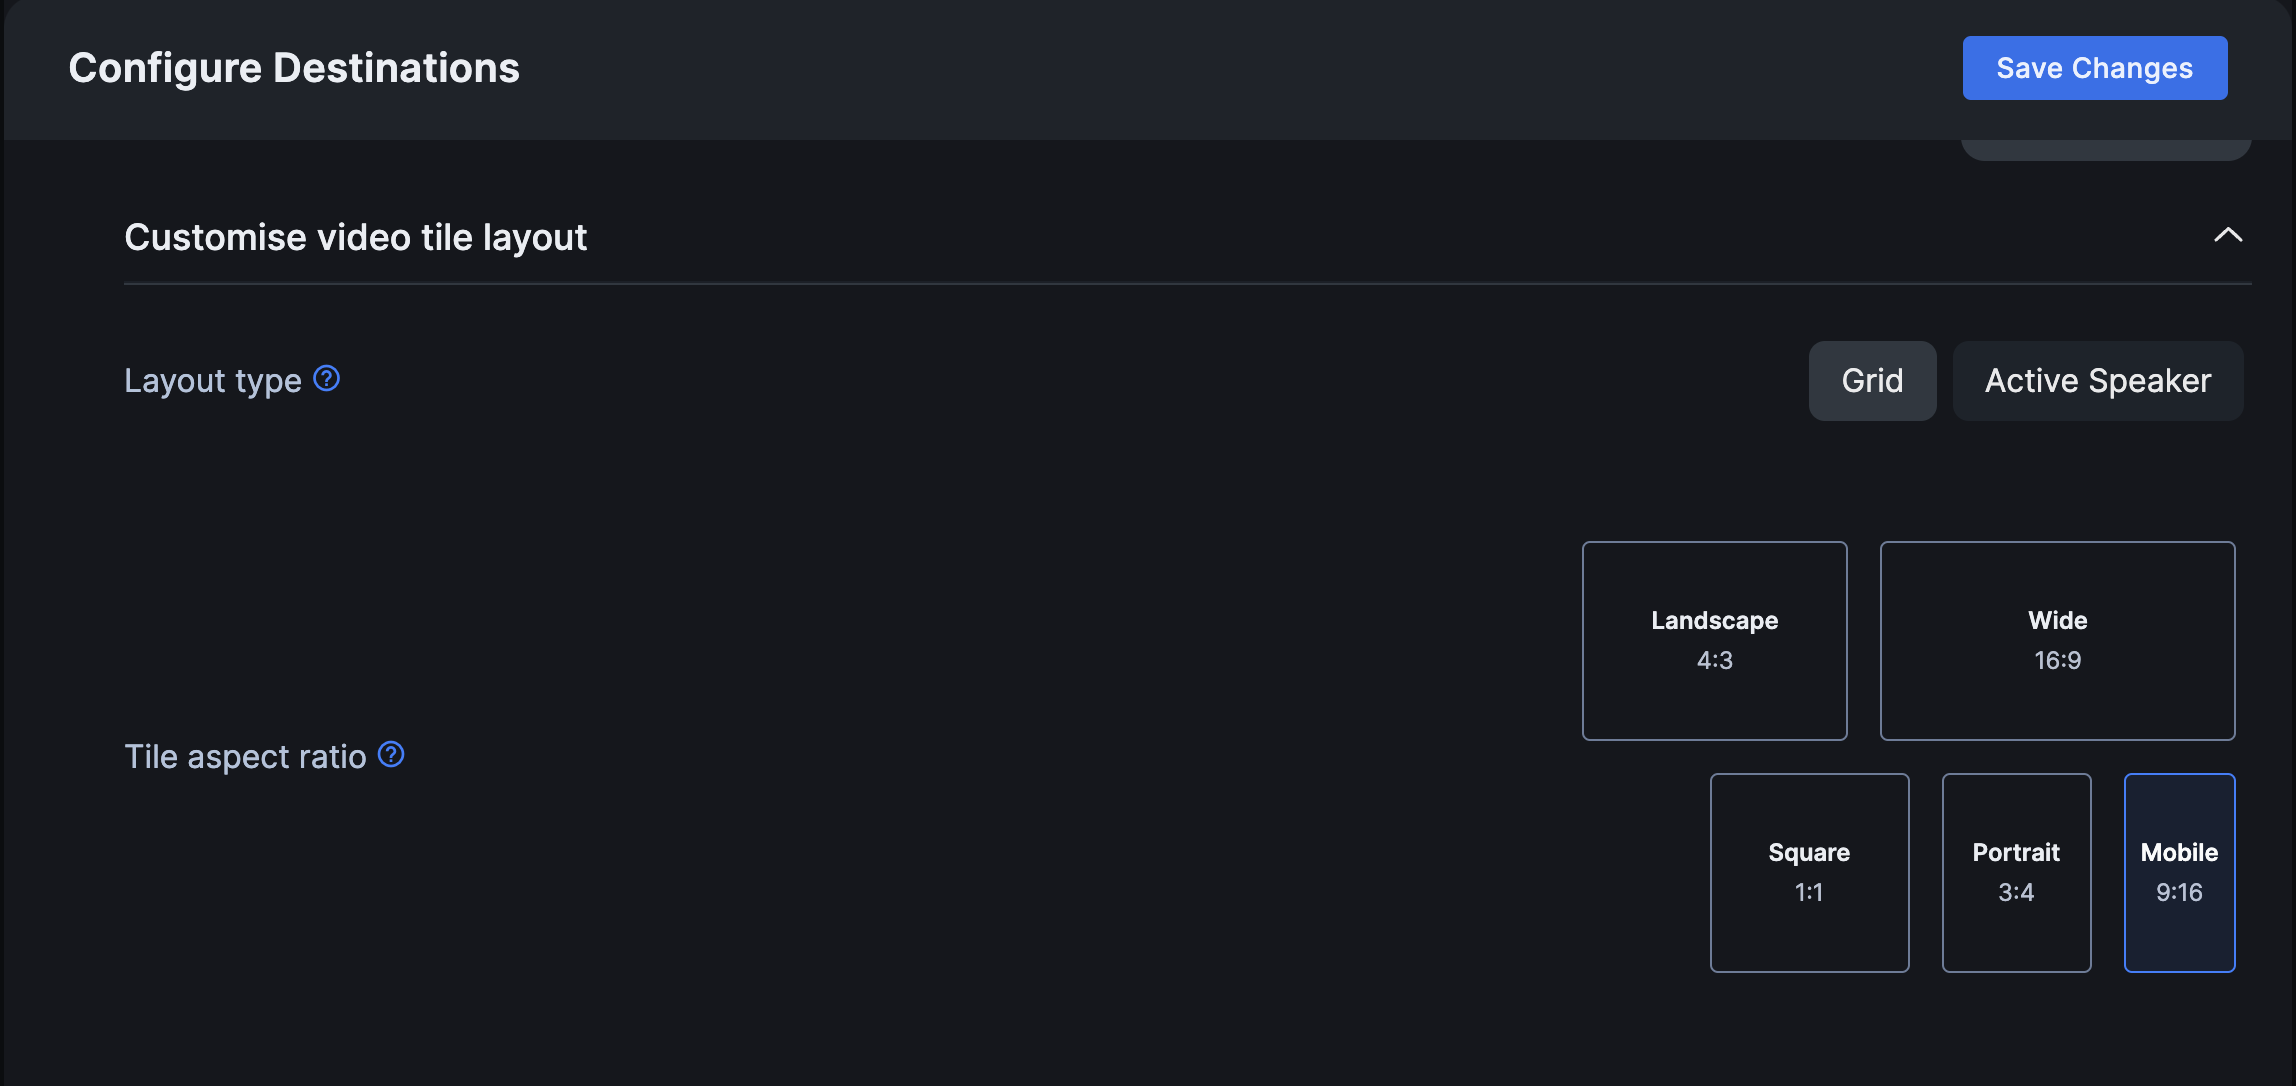
Task: Choose the Landscape aspect ratio tile
Action: click(x=1714, y=640)
